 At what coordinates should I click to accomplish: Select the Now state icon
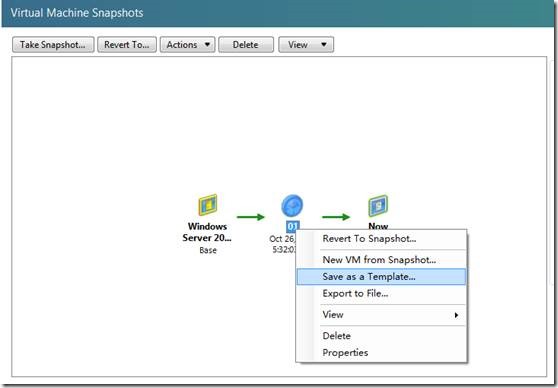coord(378,205)
